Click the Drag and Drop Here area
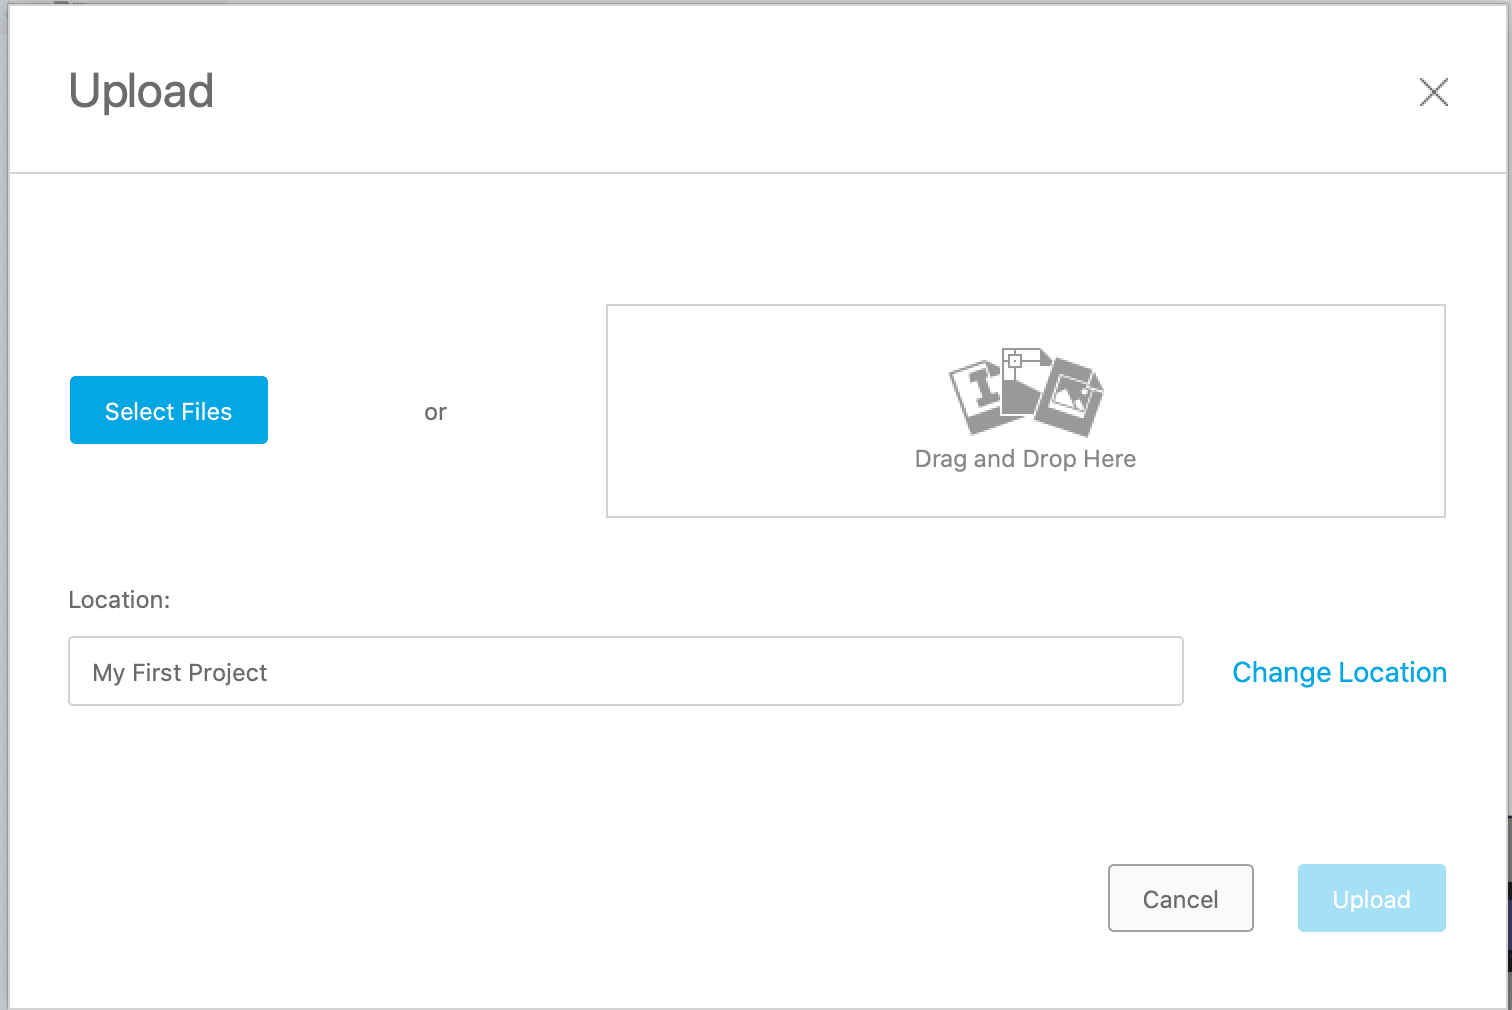 pos(1026,411)
